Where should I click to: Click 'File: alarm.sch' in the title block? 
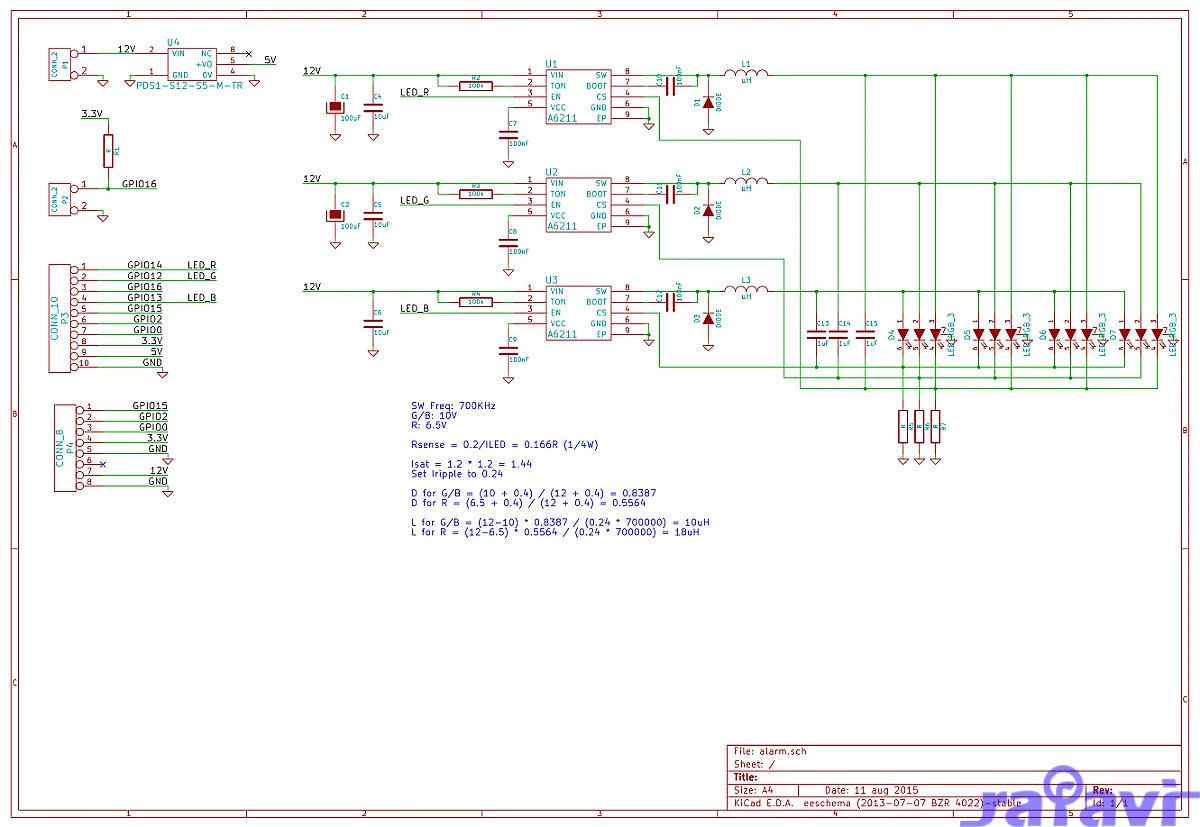point(770,750)
